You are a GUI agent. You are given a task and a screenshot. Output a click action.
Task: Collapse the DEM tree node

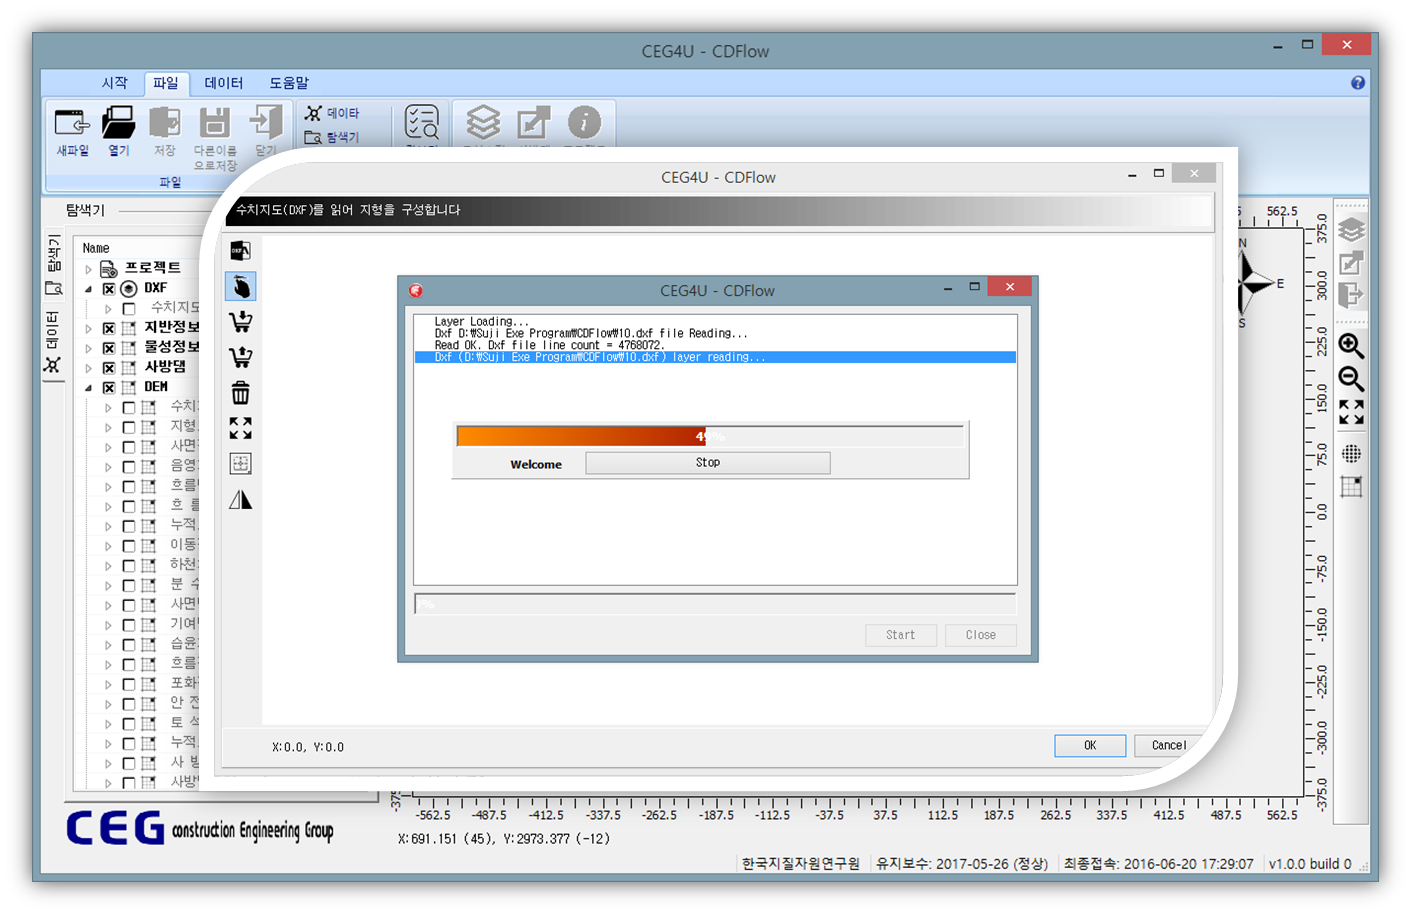pos(88,388)
